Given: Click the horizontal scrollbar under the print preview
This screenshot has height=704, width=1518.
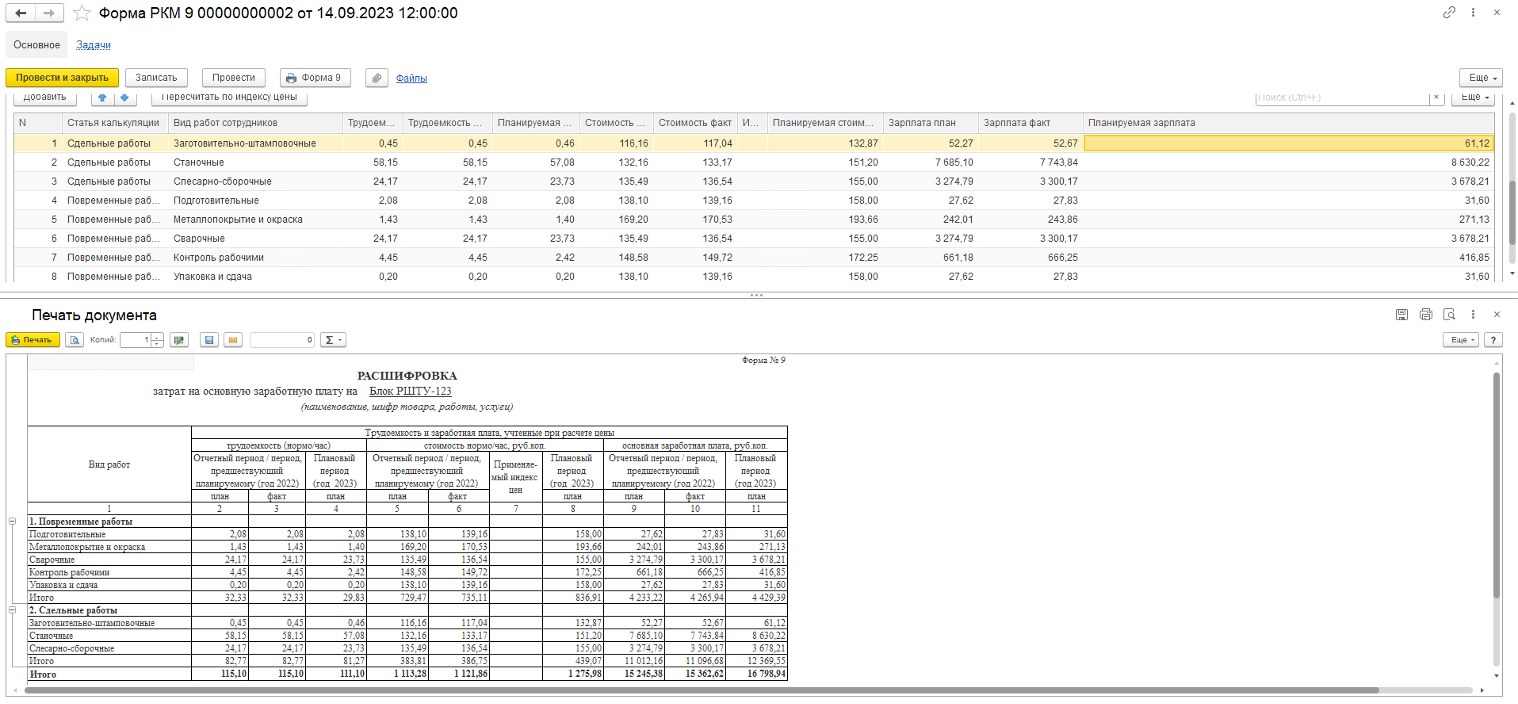Looking at the screenshot, I should click(x=700, y=690).
